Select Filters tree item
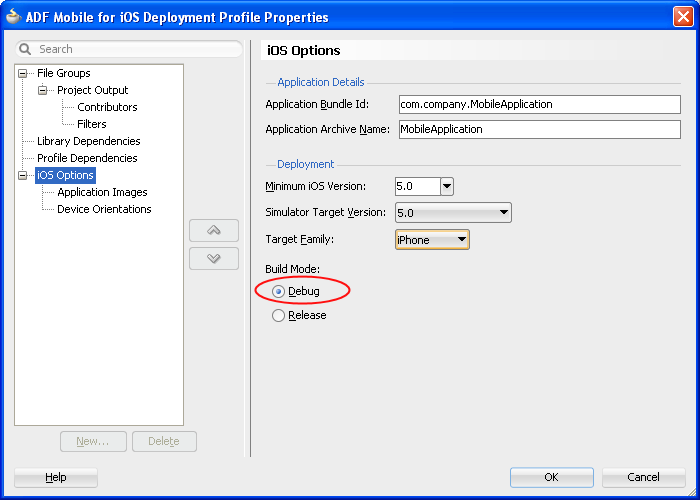 click(x=92, y=124)
